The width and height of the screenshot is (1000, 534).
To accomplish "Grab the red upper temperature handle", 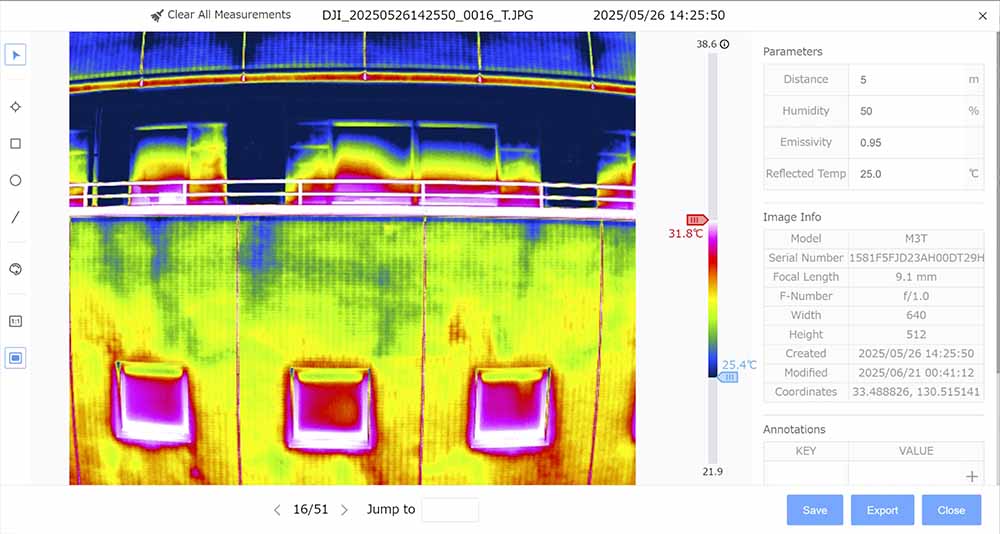I will (x=696, y=219).
